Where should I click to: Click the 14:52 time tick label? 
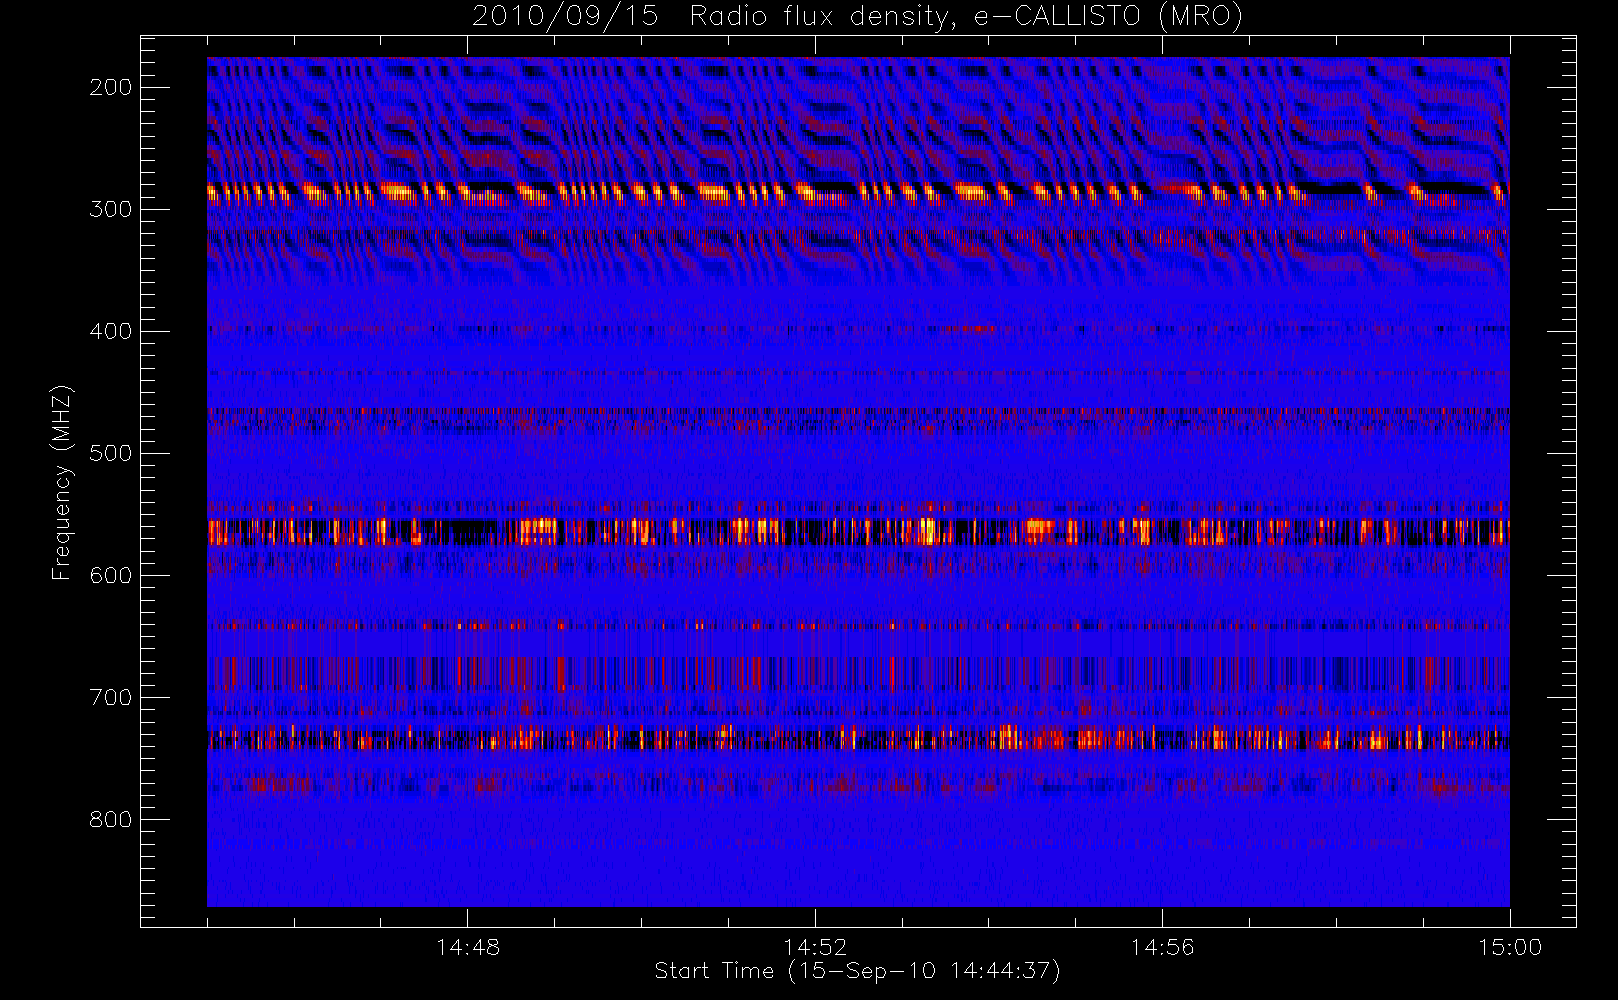point(815,947)
